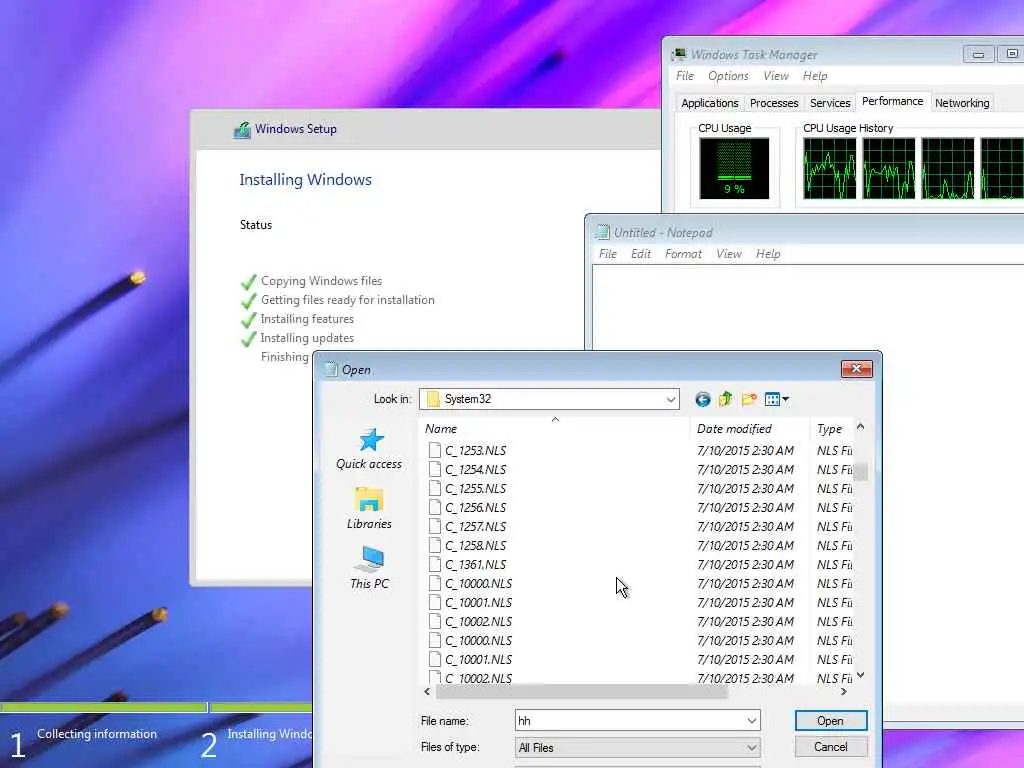Click the CPU Usage 9% meter in Task Manager

coord(734,168)
